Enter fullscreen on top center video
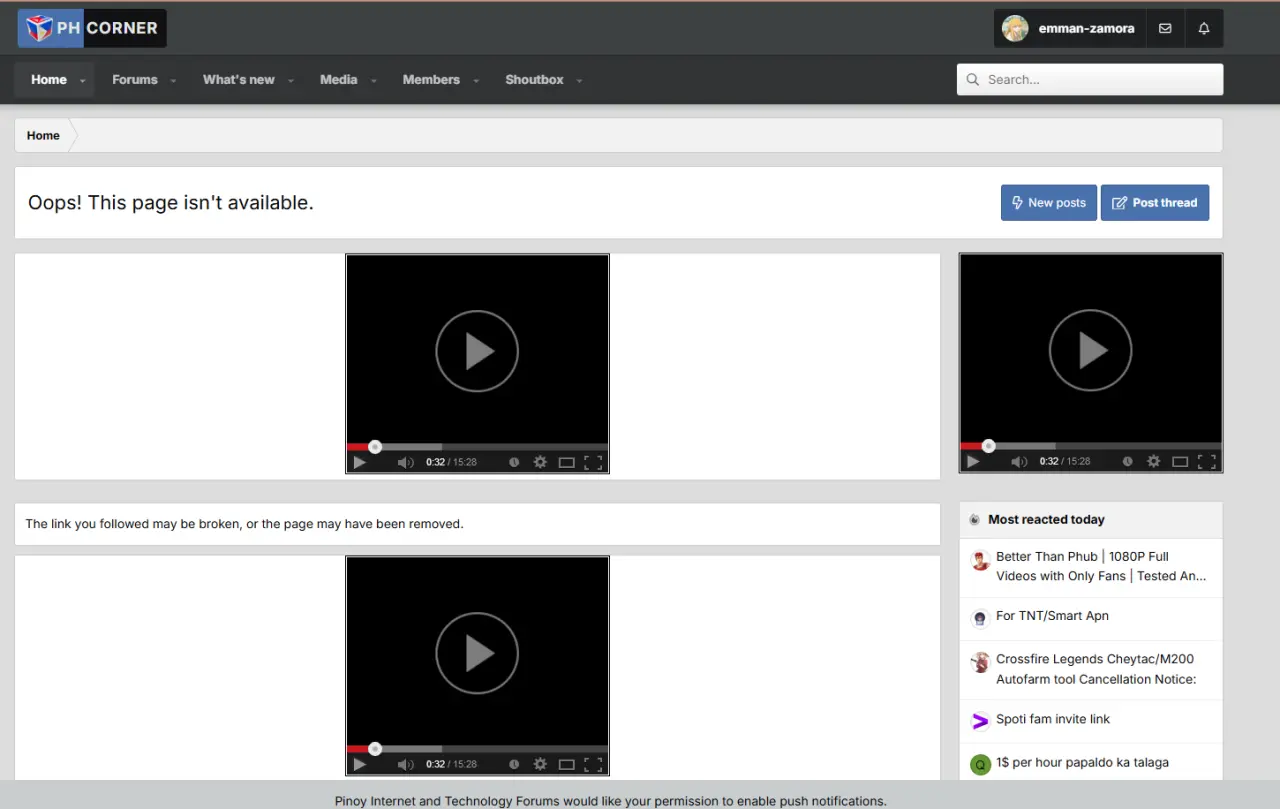 [593, 462]
